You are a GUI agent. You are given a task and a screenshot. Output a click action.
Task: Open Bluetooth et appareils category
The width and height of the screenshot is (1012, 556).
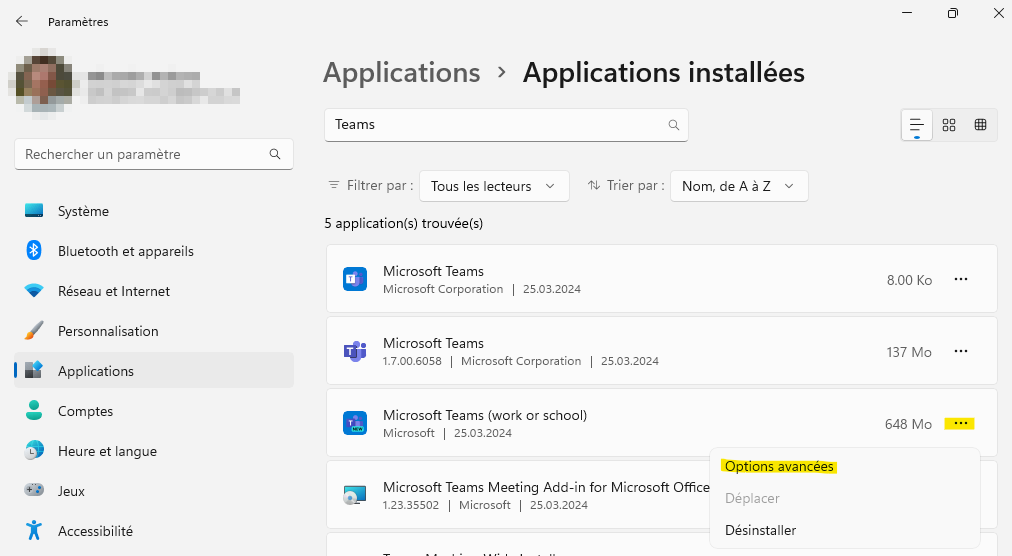(x=154, y=251)
